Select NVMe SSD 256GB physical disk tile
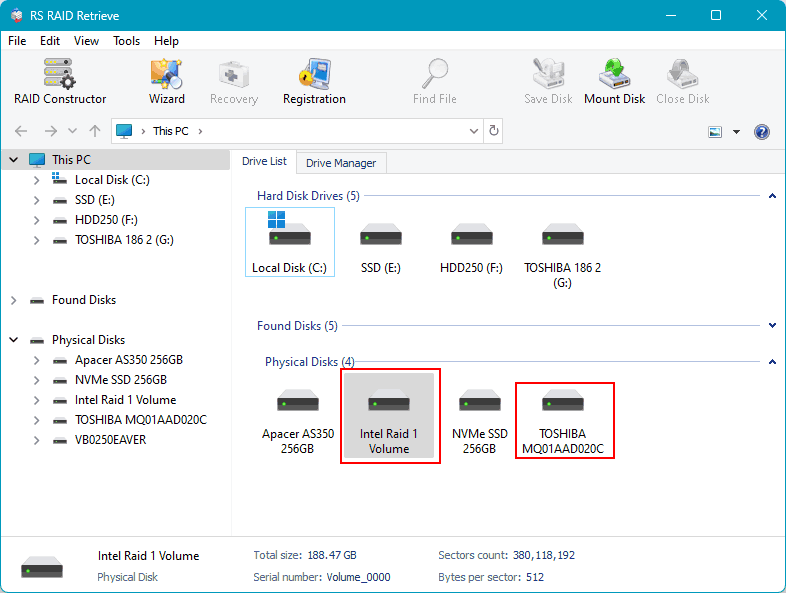The height and width of the screenshot is (593, 786). pyautogui.click(x=480, y=421)
